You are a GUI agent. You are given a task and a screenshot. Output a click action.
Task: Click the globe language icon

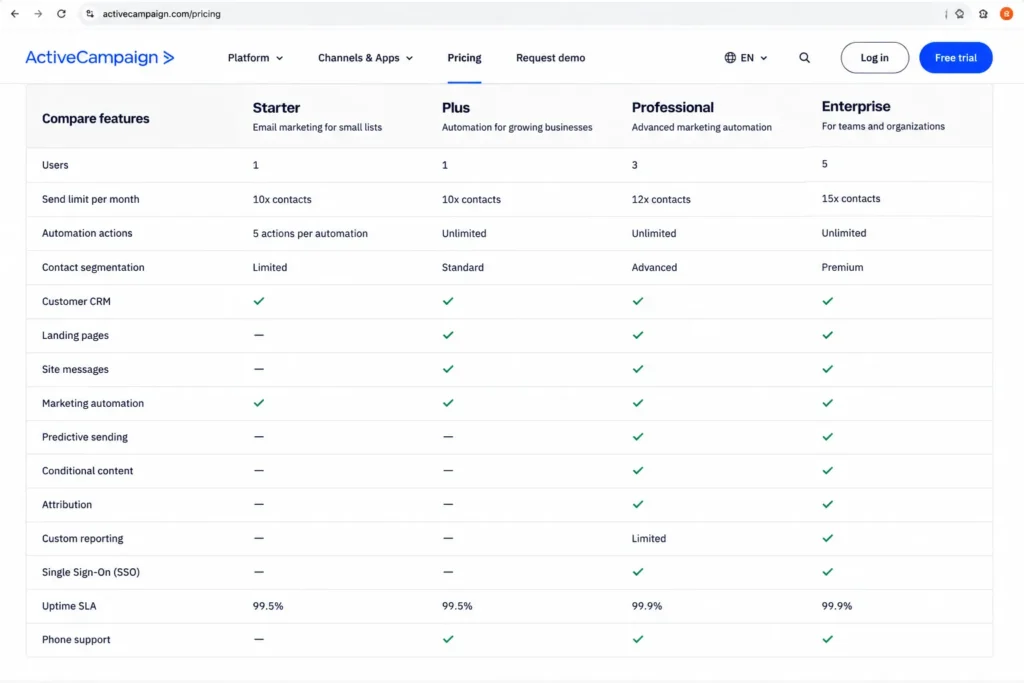coord(730,57)
